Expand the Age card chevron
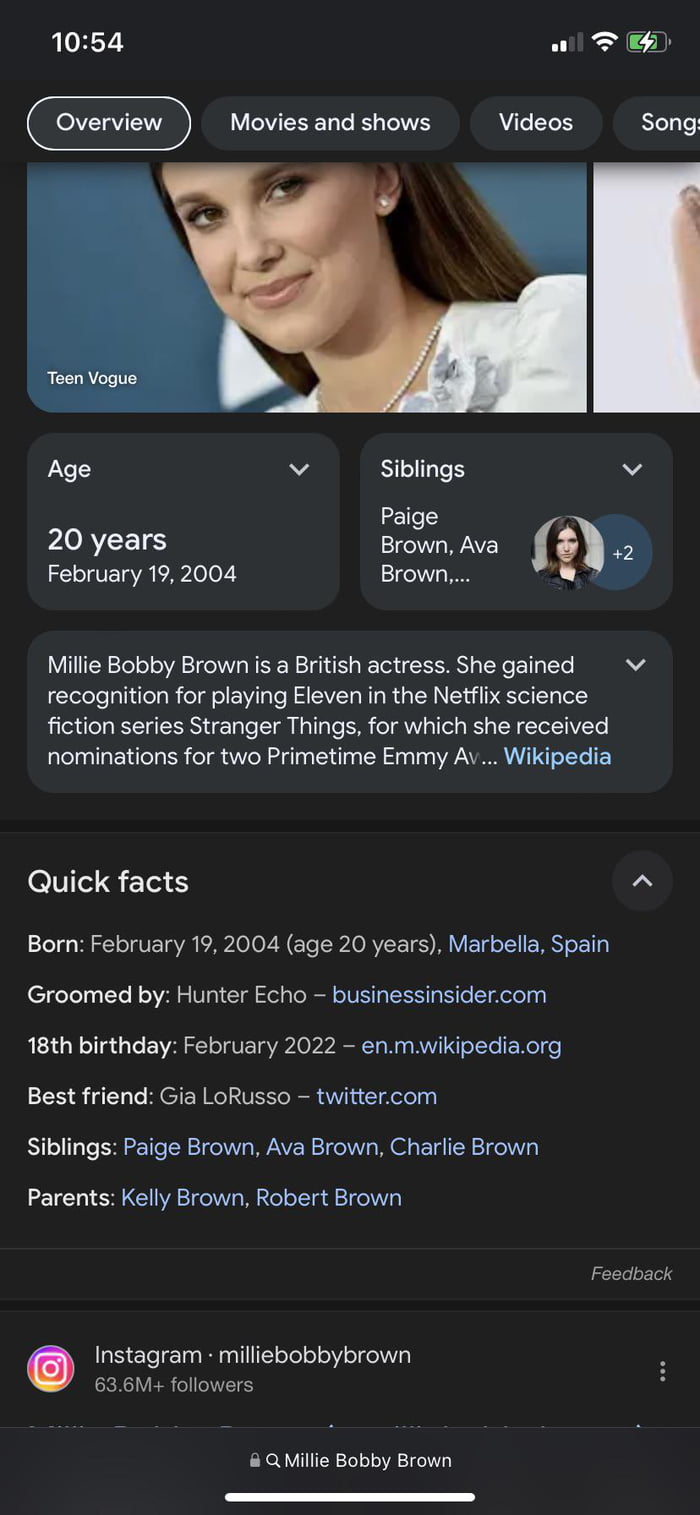The width and height of the screenshot is (700, 1515). 297,469
